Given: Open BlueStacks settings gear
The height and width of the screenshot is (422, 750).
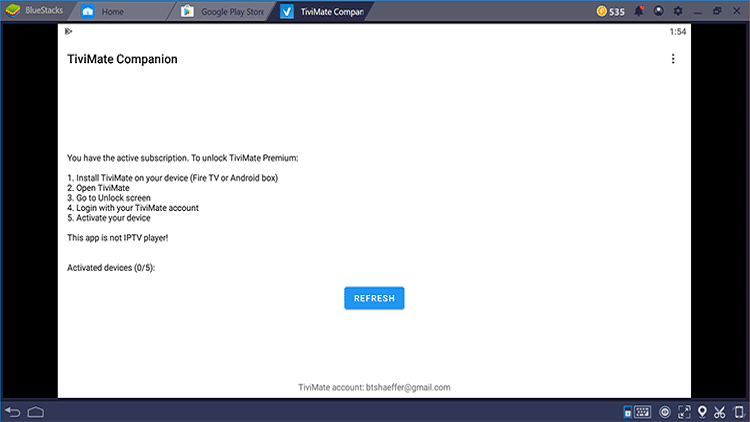Looking at the screenshot, I should (x=678, y=11).
